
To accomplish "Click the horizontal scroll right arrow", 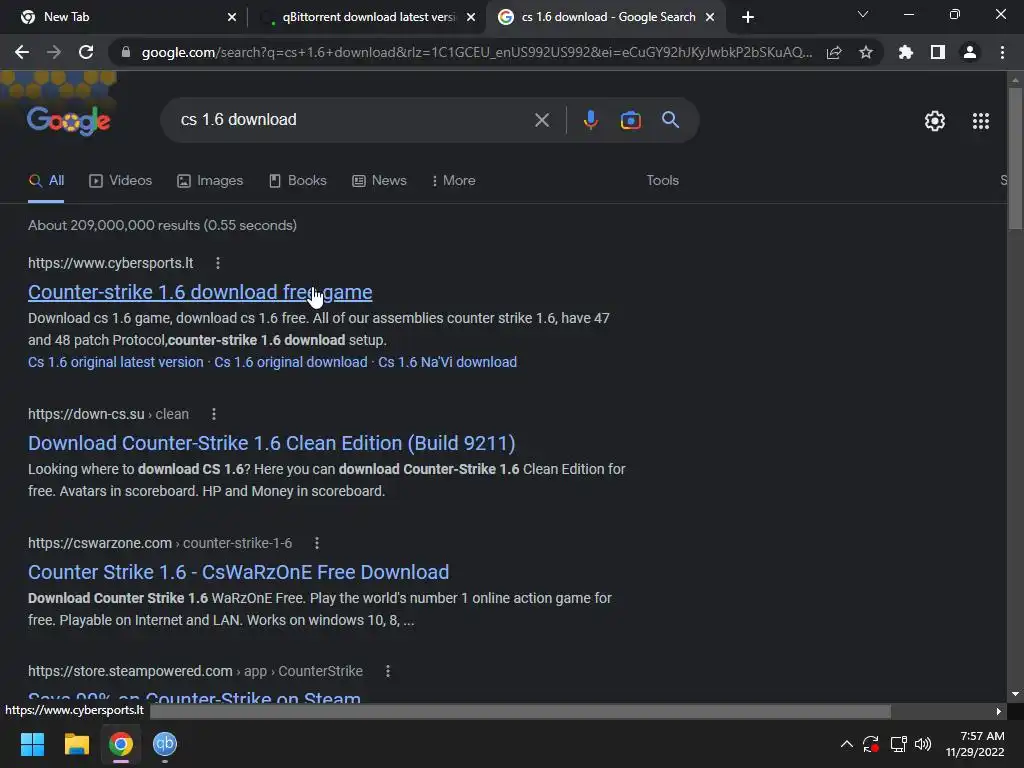I will coord(999,711).
